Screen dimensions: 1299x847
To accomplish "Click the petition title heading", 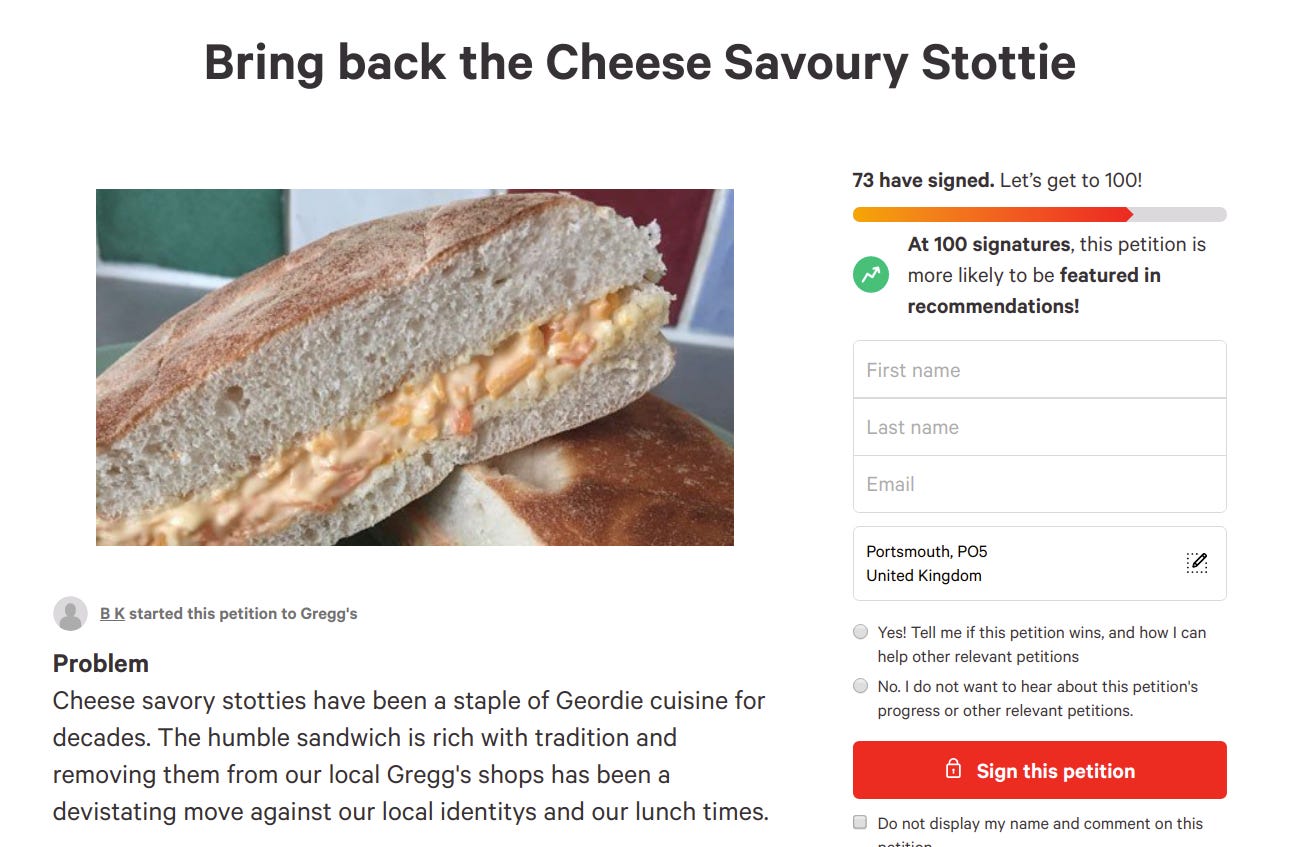I will (640, 62).
